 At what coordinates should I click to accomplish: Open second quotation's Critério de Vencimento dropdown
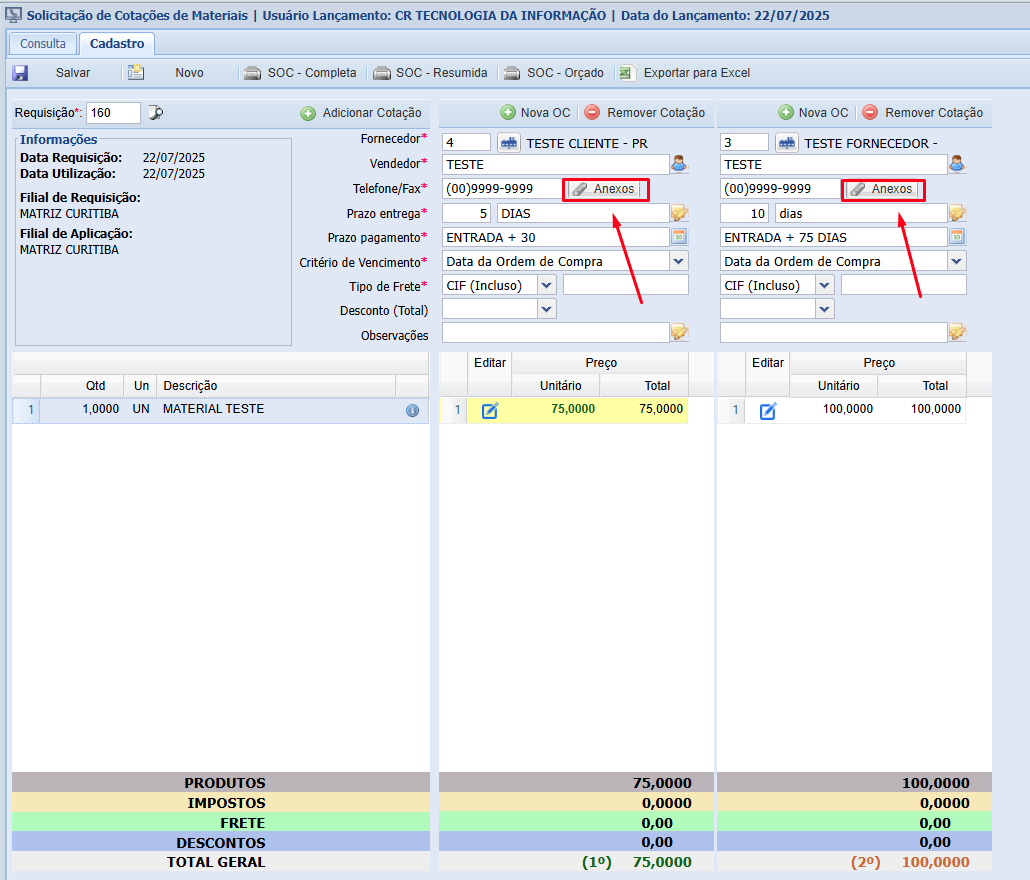957,261
